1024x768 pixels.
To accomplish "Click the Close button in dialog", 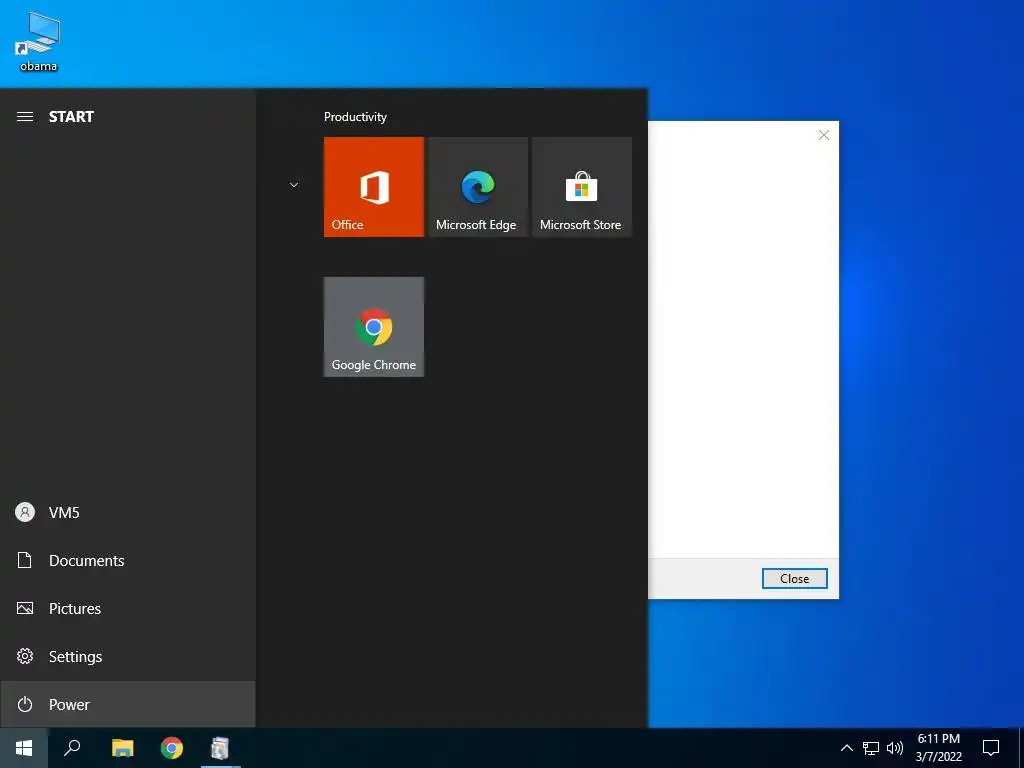I will point(794,579).
